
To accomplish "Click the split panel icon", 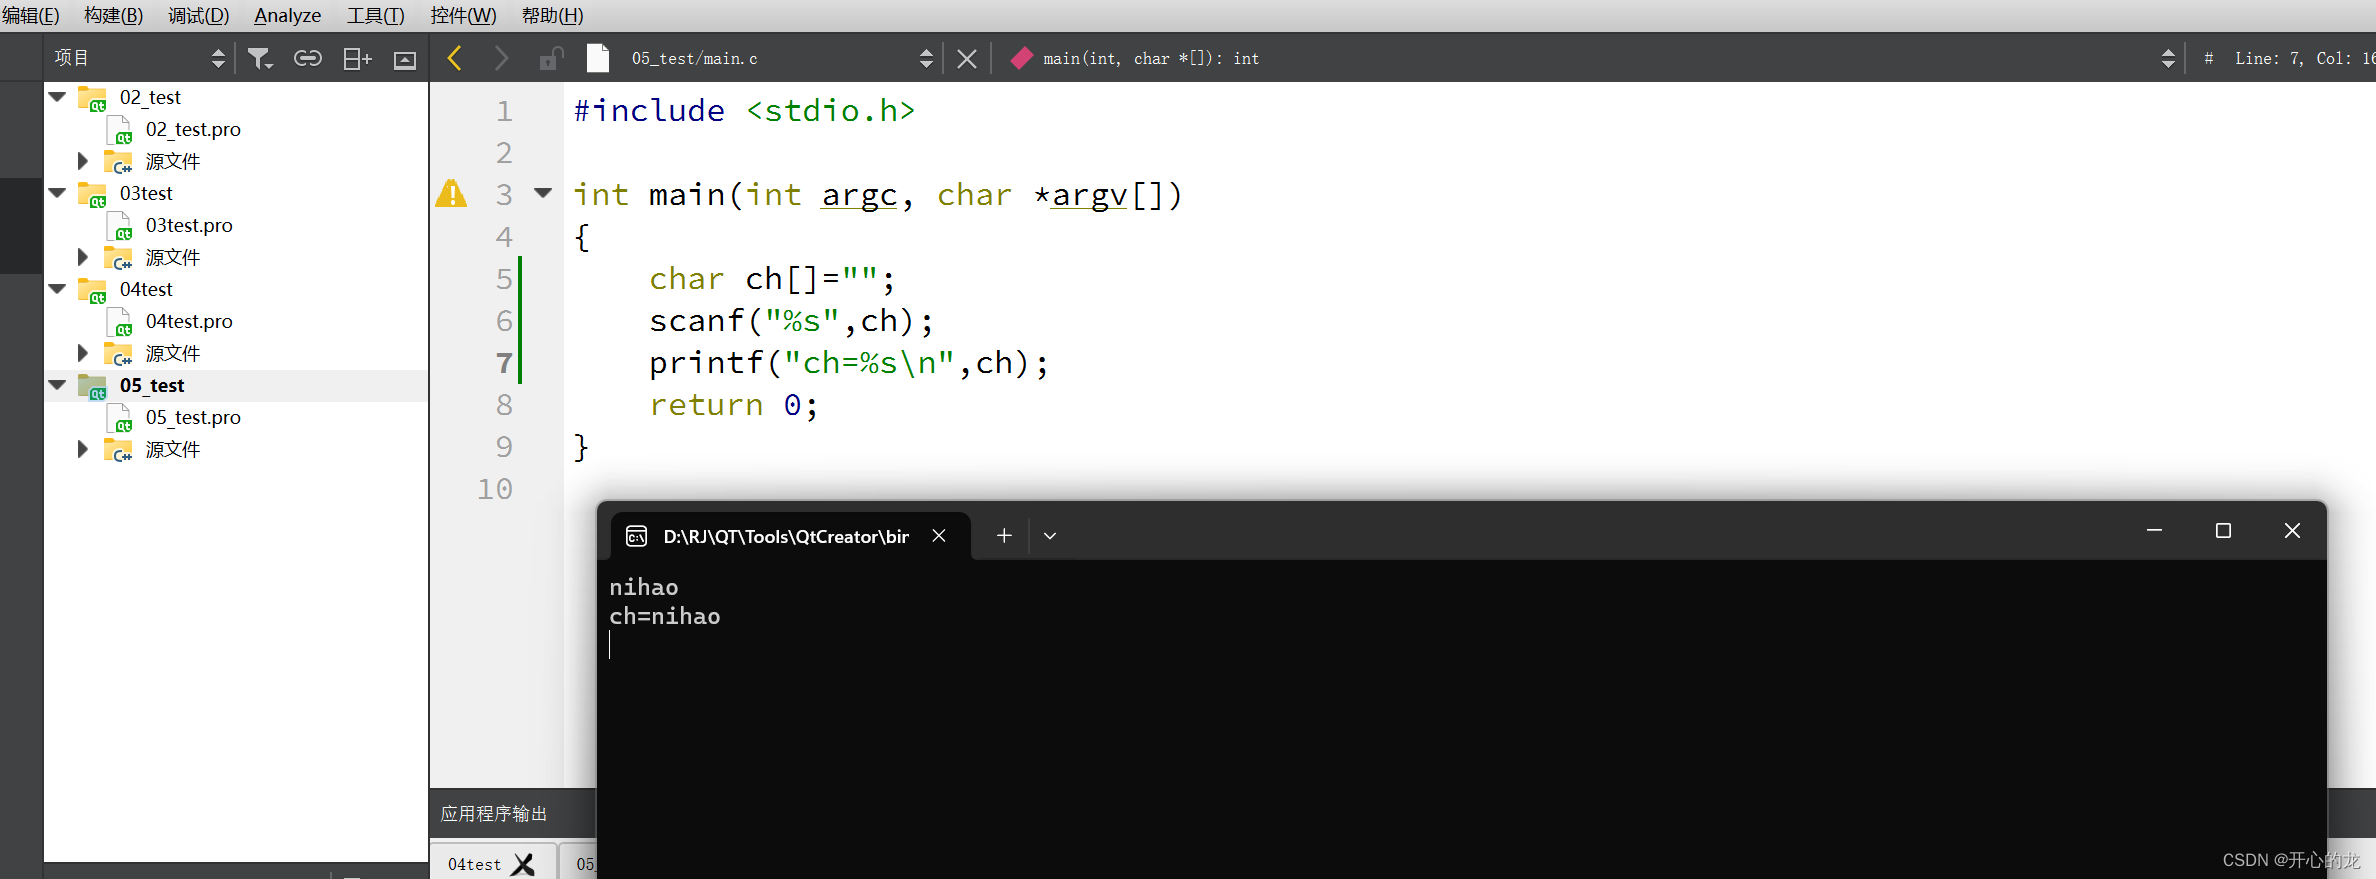I will pos(357,59).
